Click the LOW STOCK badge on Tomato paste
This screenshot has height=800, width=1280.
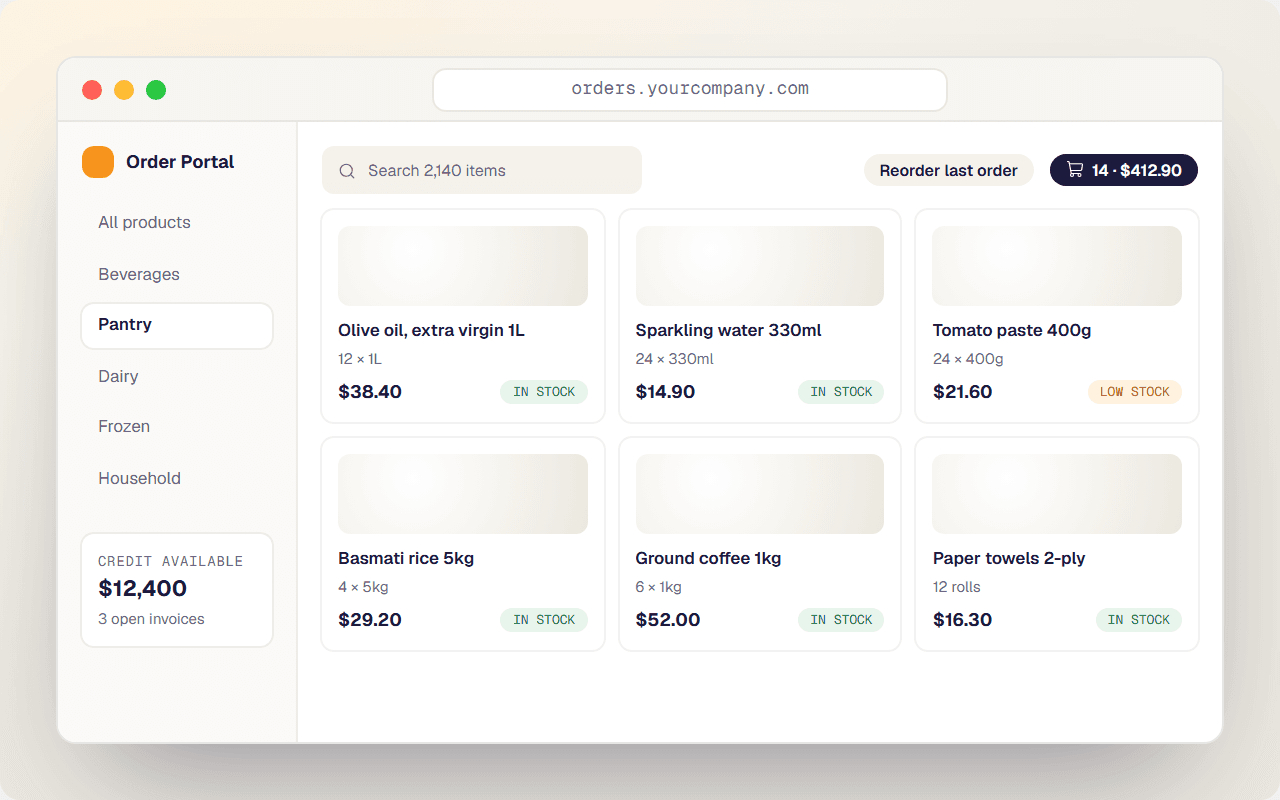pos(1135,392)
